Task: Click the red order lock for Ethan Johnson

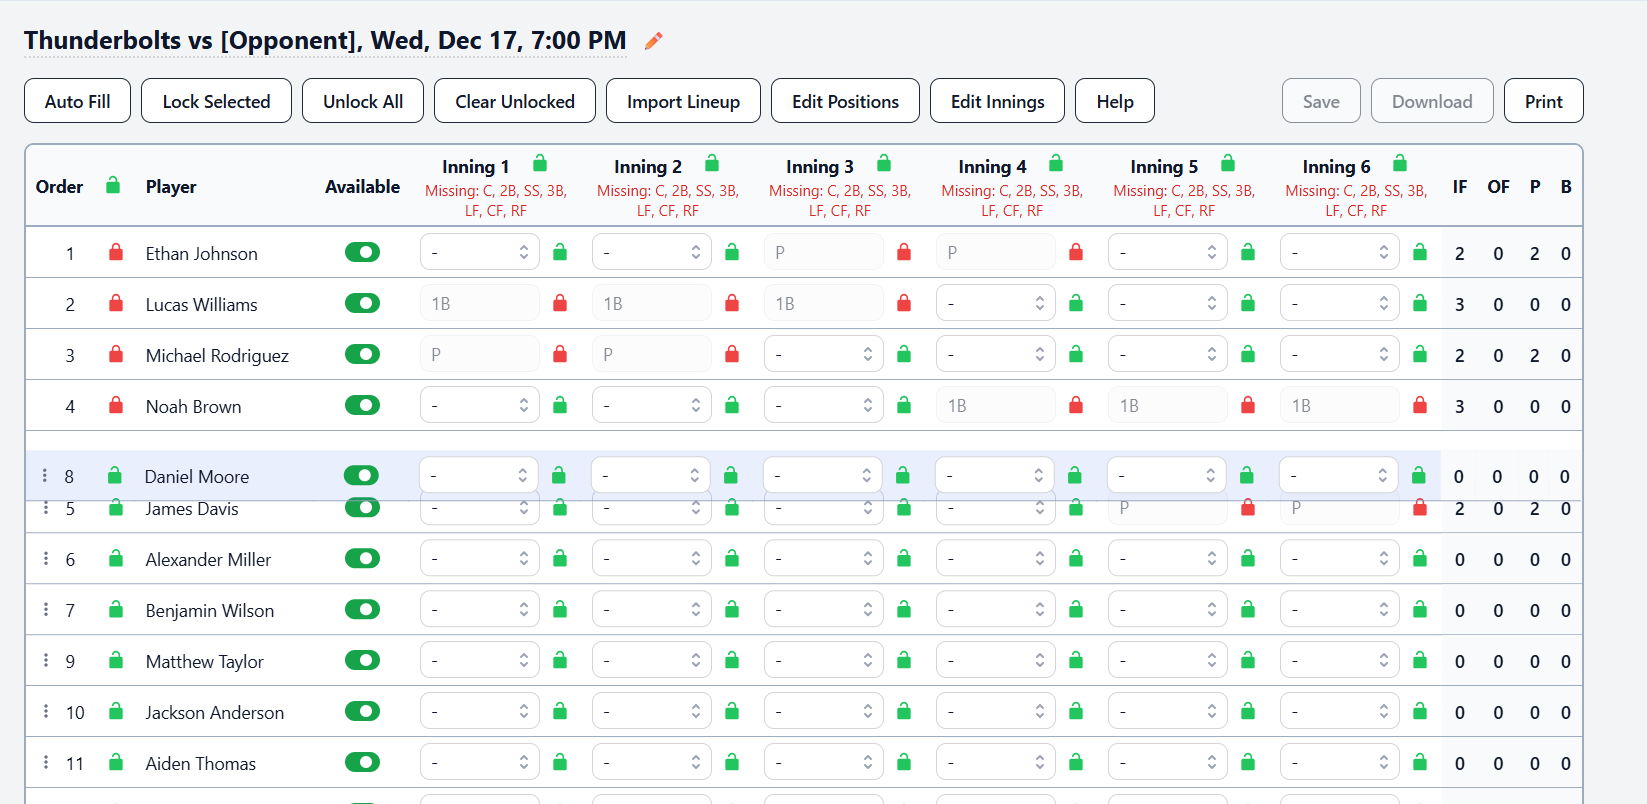Action: (x=116, y=253)
